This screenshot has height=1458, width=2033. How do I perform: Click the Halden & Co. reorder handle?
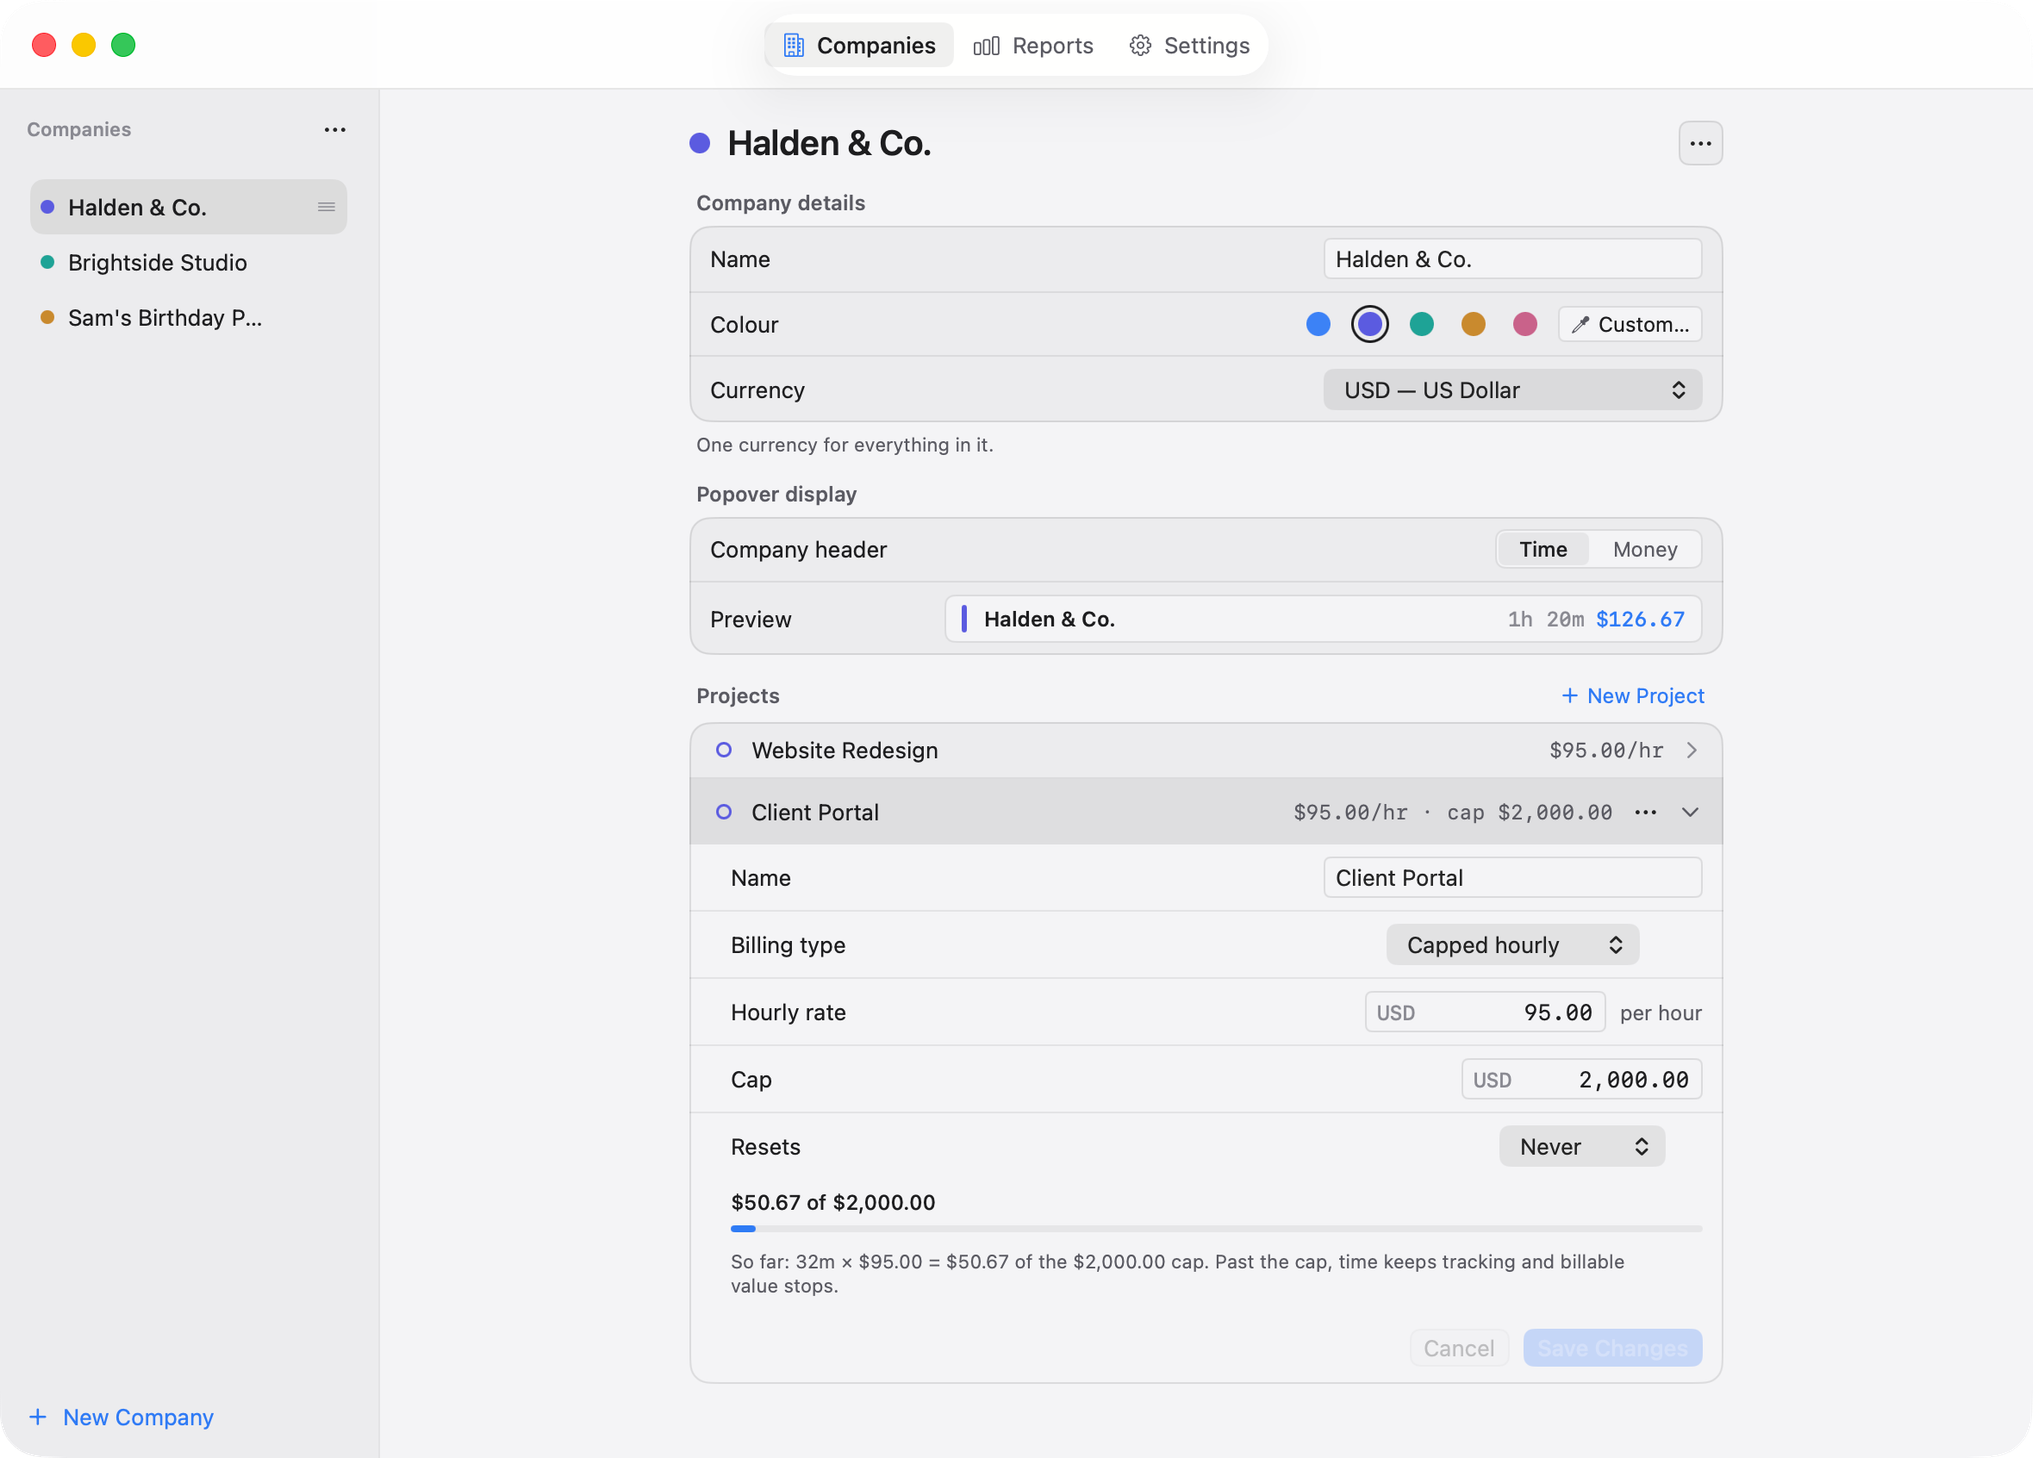pyautogui.click(x=326, y=207)
